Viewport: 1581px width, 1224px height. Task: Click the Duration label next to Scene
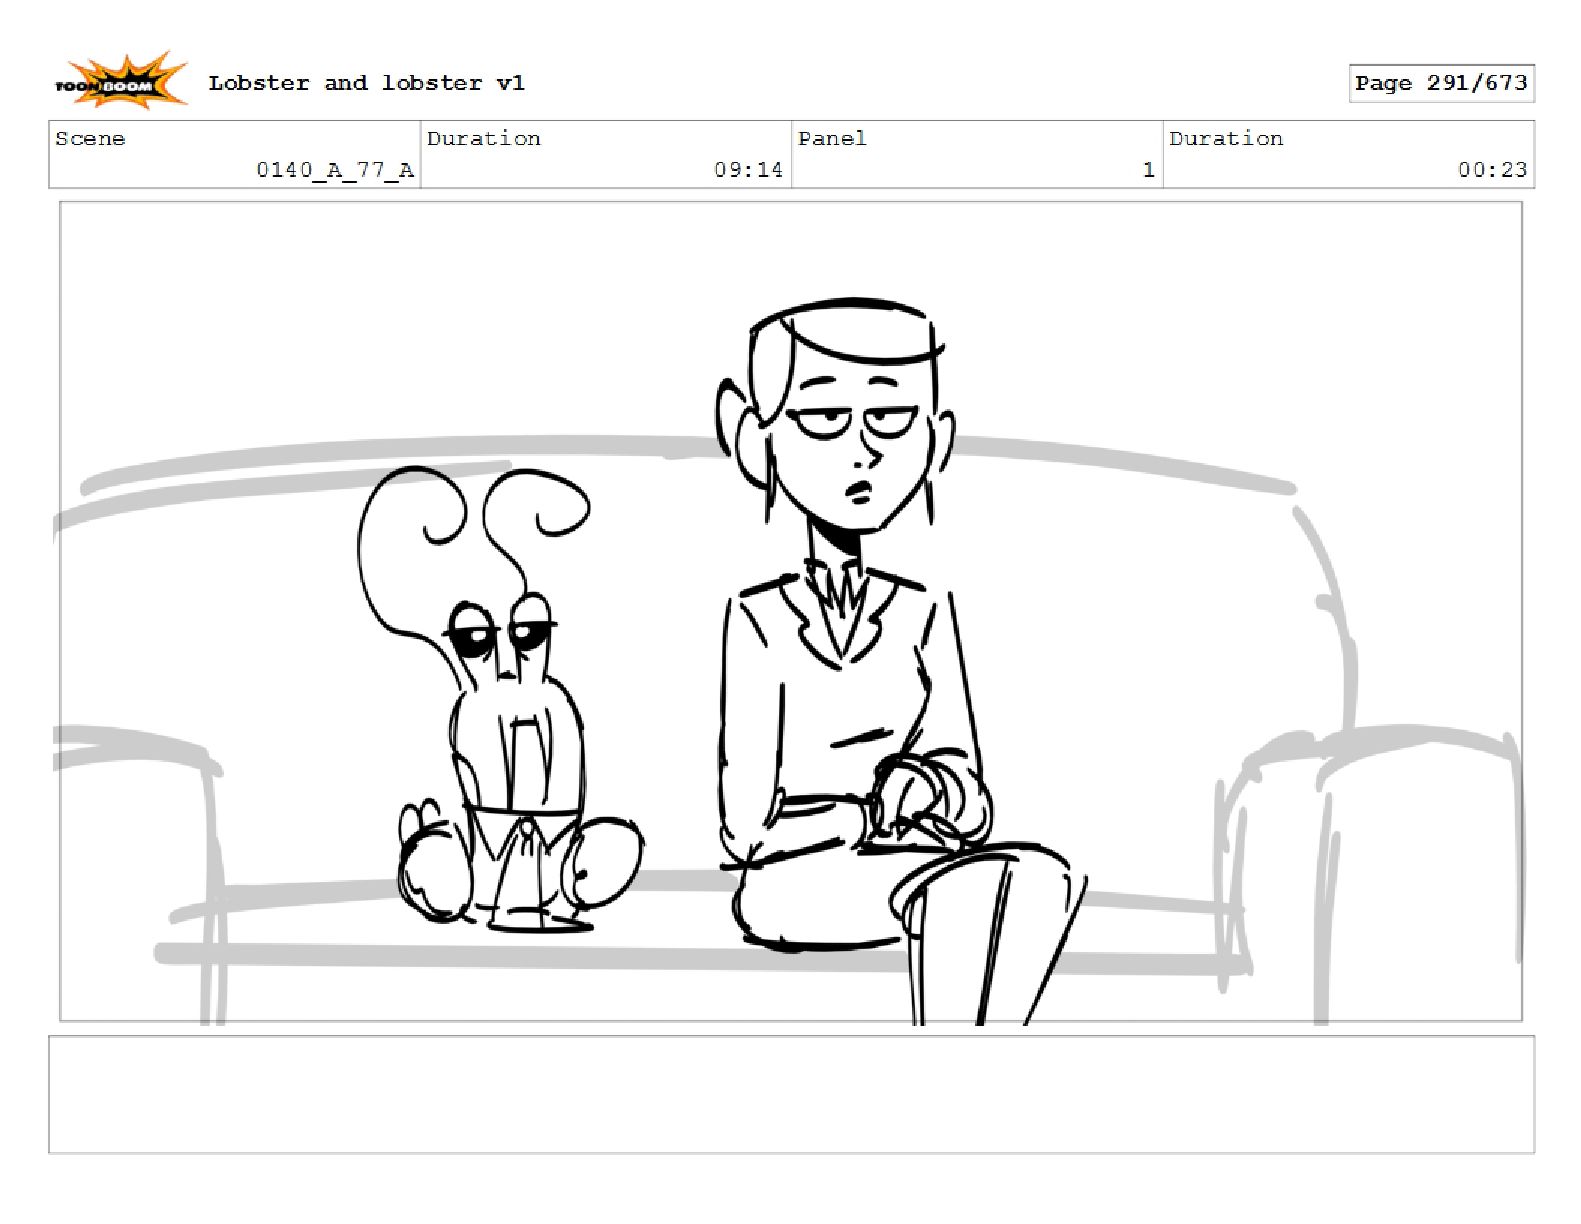pyautogui.click(x=484, y=139)
